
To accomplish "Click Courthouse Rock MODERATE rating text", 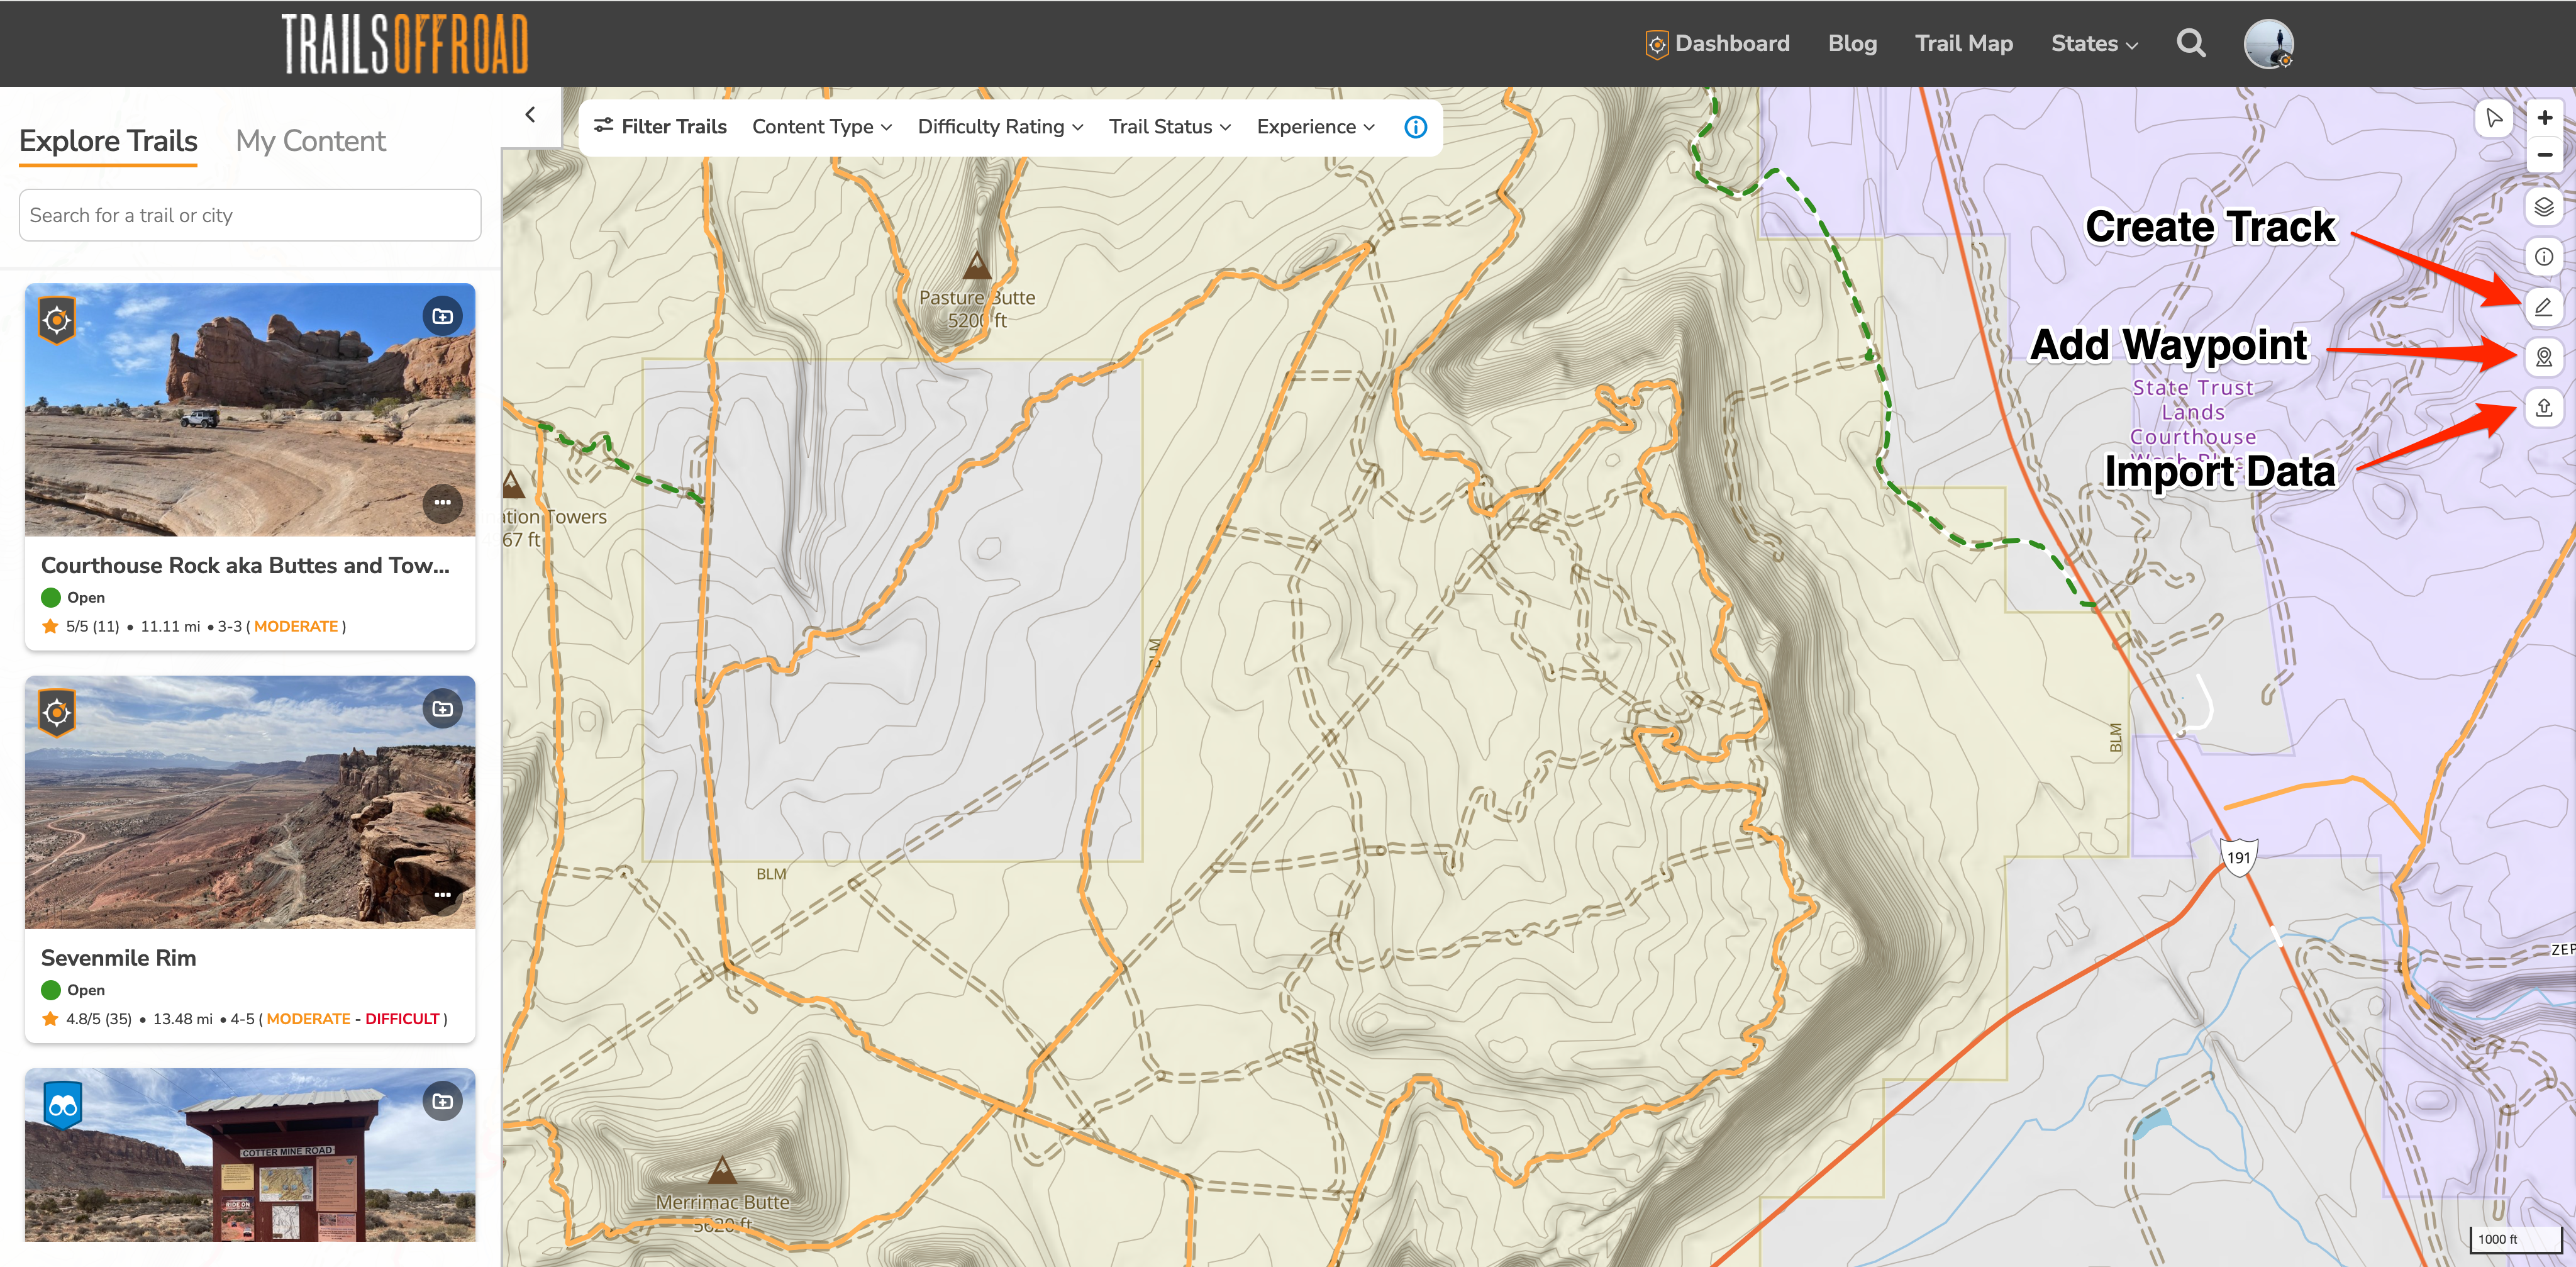I will point(296,627).
